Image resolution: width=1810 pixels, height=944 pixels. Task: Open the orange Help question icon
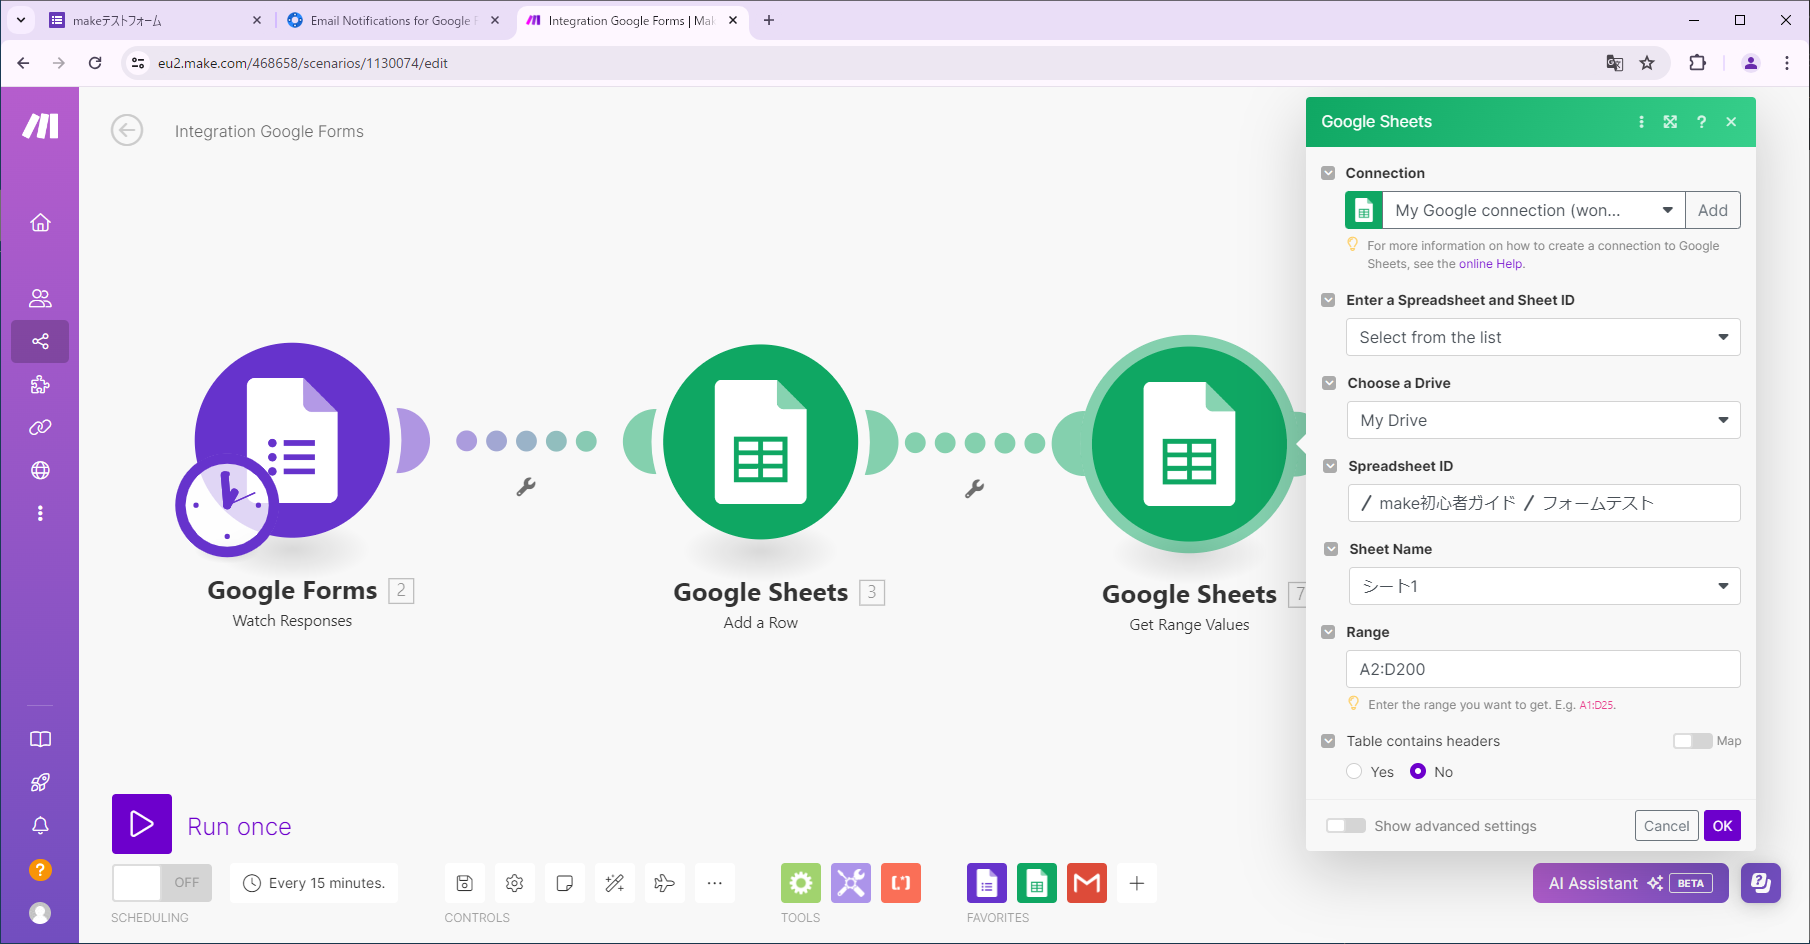click(40, 870)
